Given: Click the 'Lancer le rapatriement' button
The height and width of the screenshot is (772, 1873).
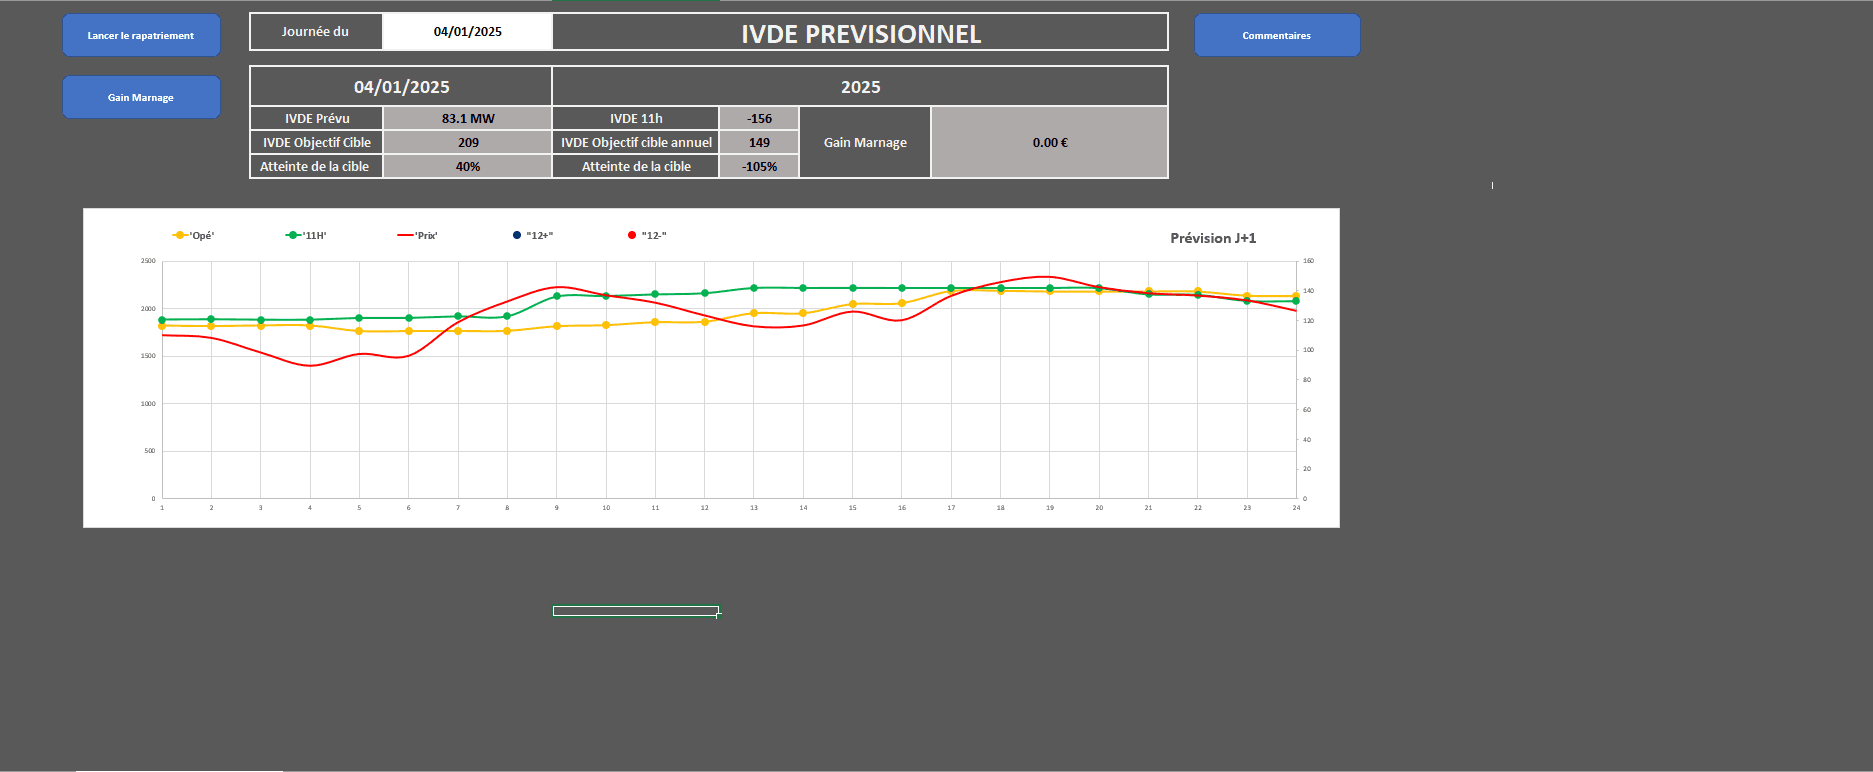Looking at the screenshot, I should click(x=141, y=36).
